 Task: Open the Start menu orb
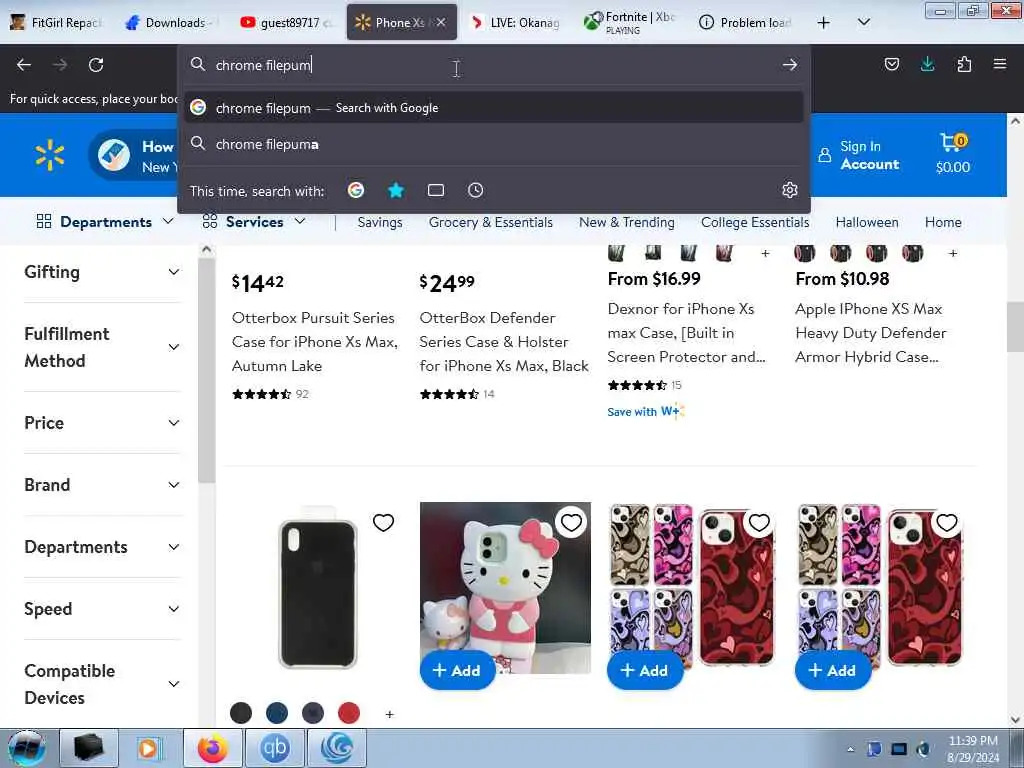click(27, 748)
